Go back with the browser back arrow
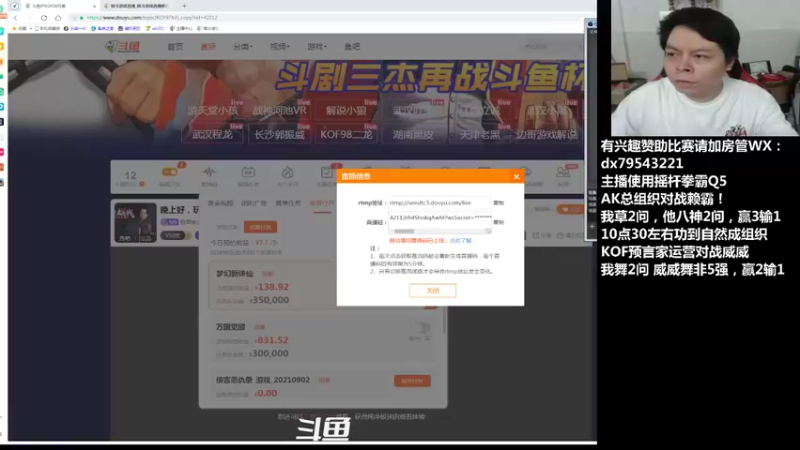The width and height of the screenshot is (800, 450). 16,17
